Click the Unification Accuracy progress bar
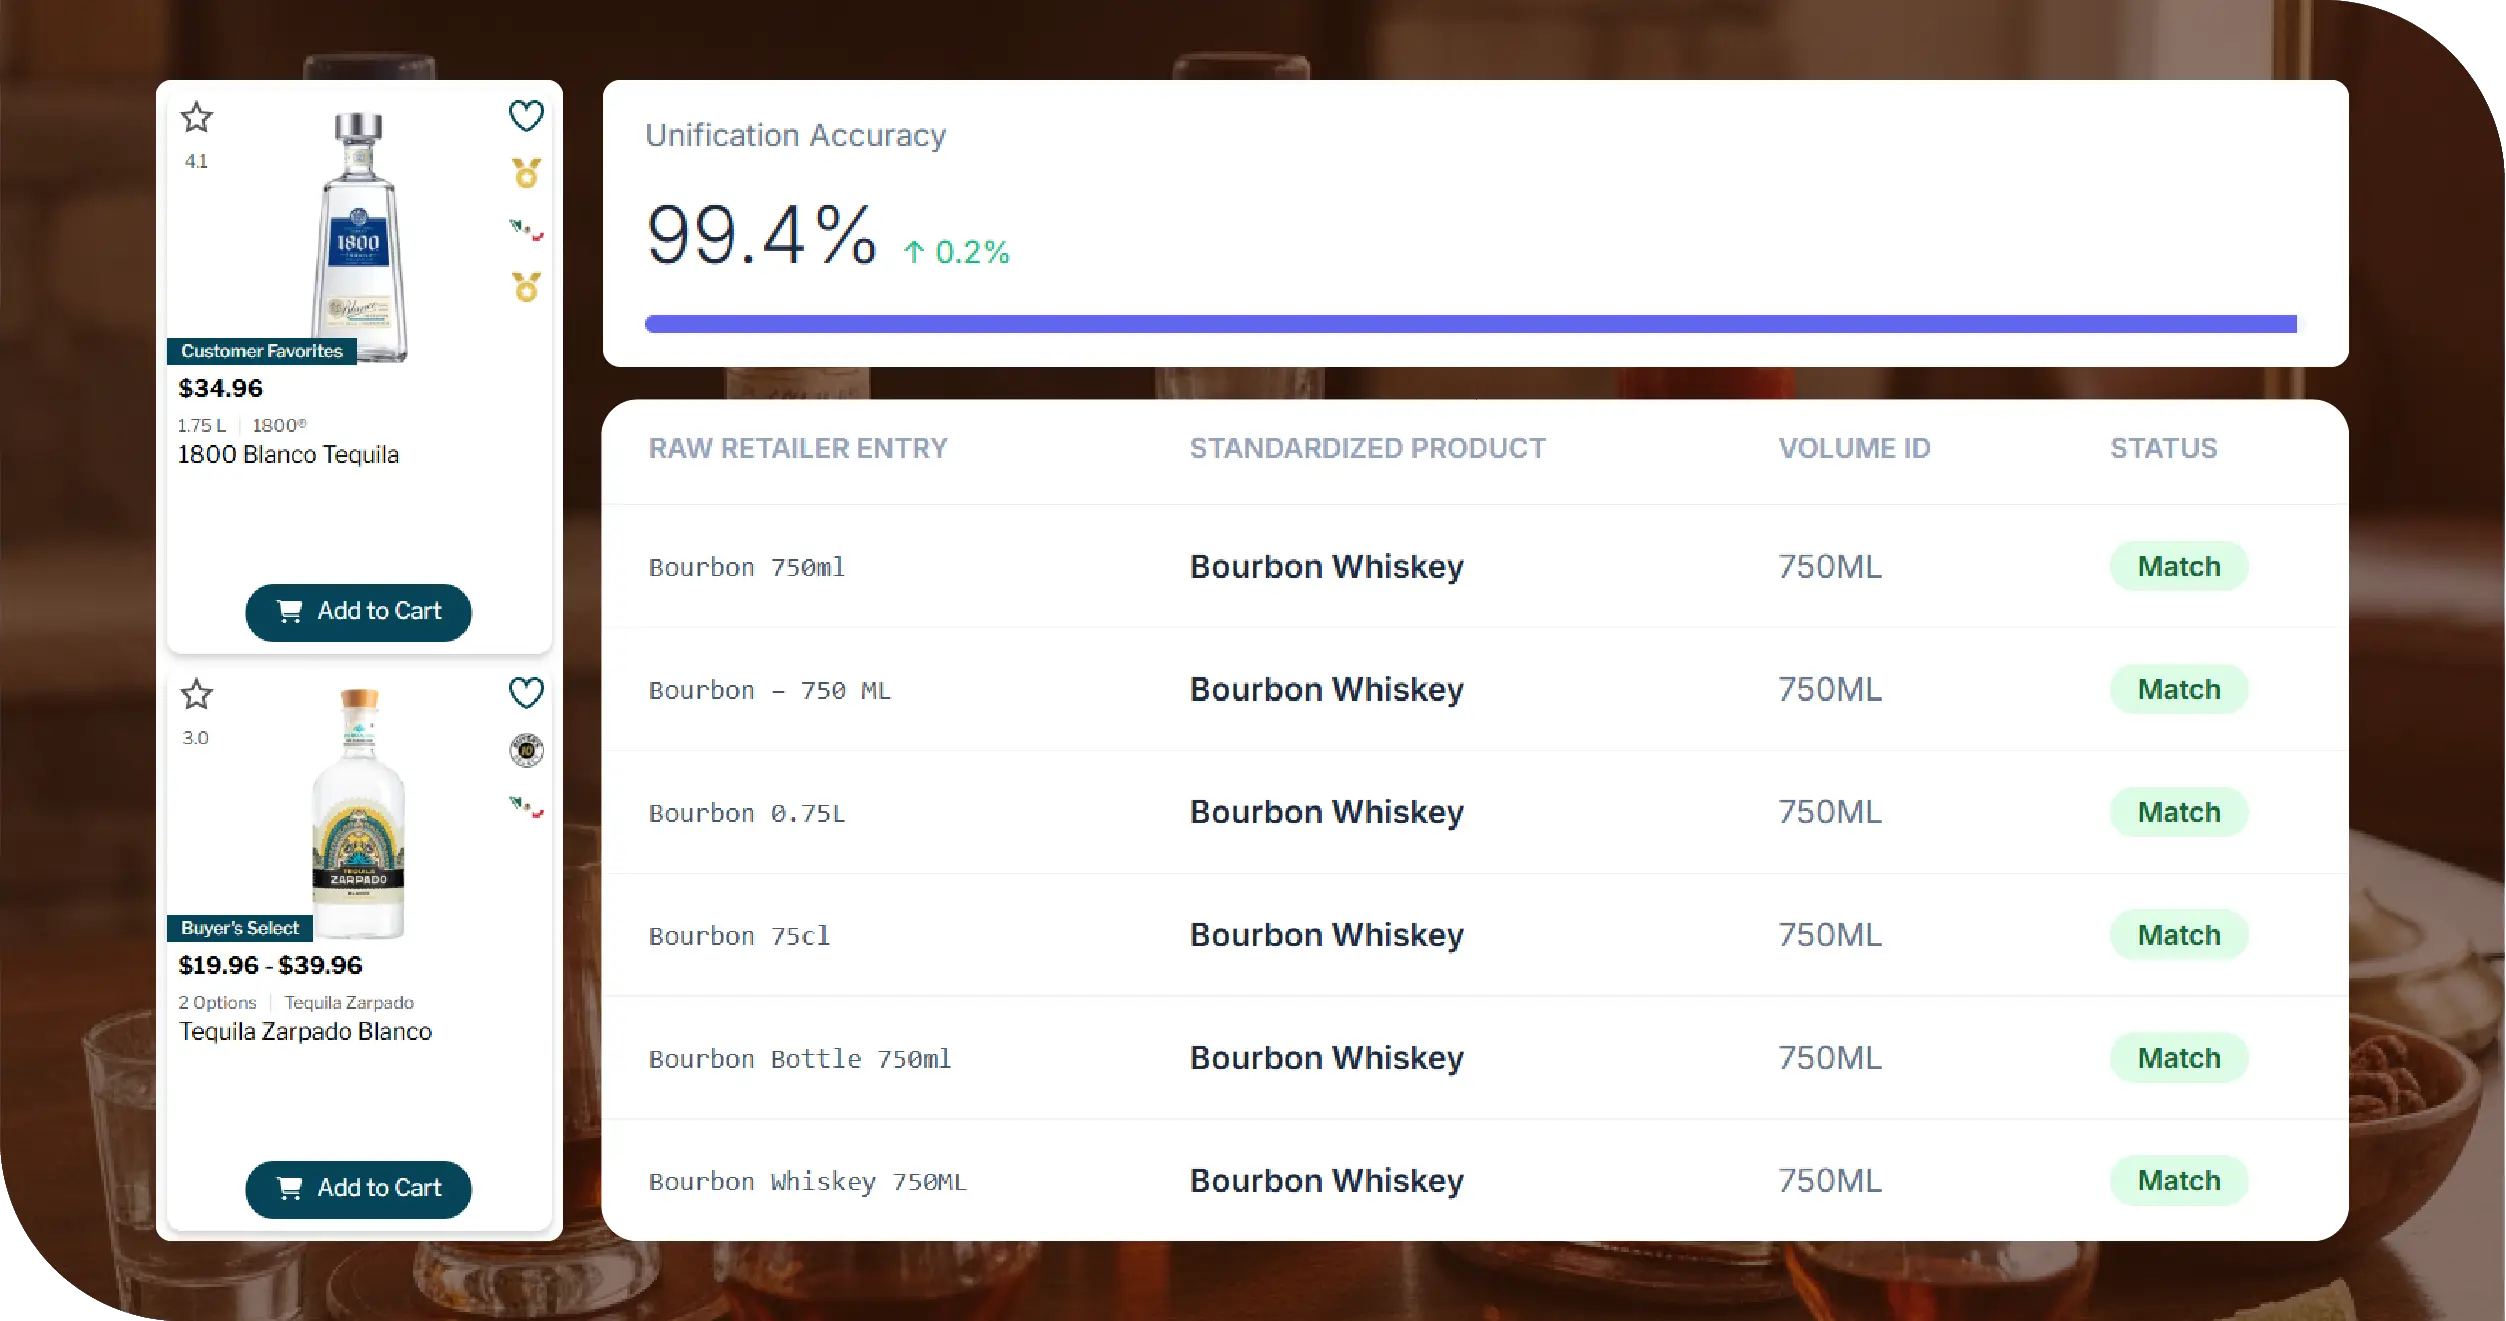 pyautogui.click(x=1470, y=324)
